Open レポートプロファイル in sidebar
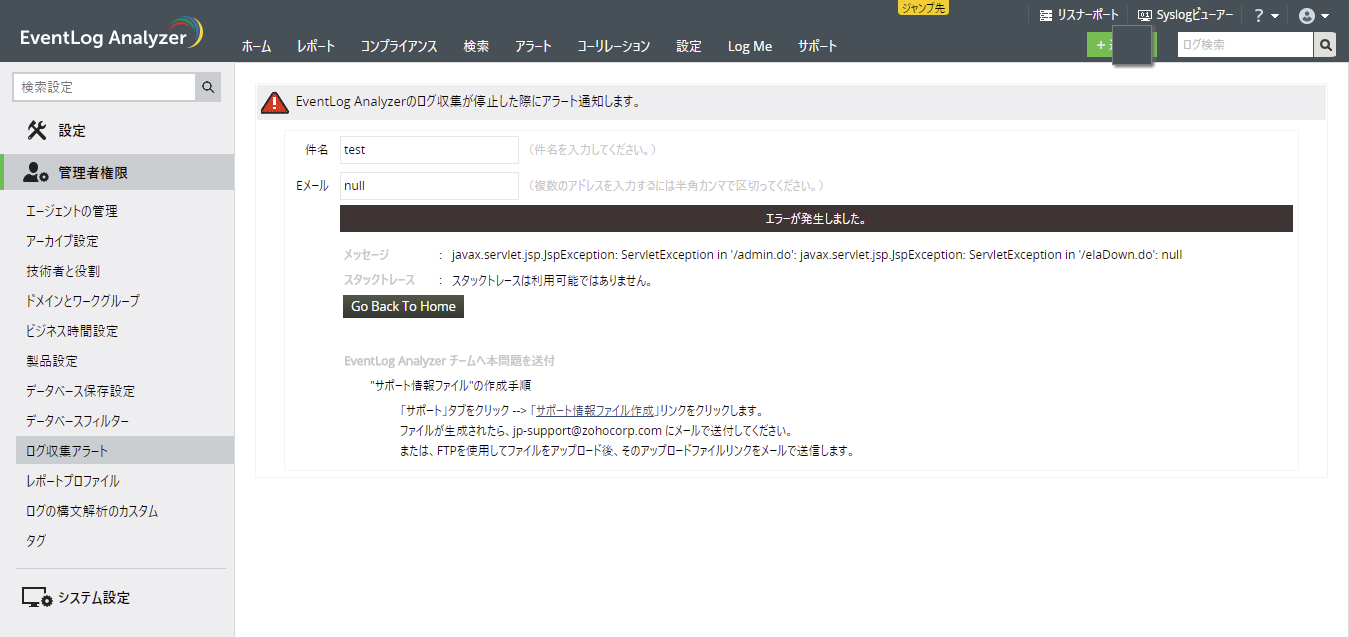The height and width of the screenshot is (637, 1349). 72,481
